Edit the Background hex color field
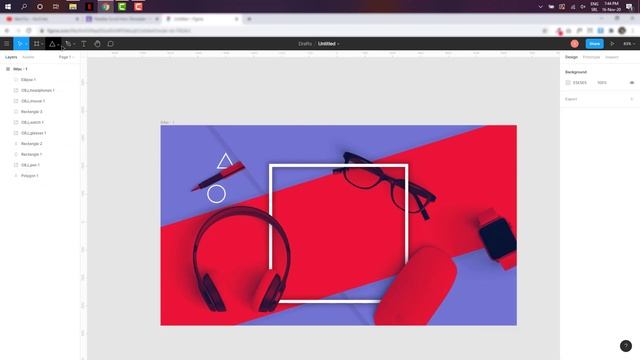Screen dimensions: 640x360 pyautogui.click(x=580, y=82)
